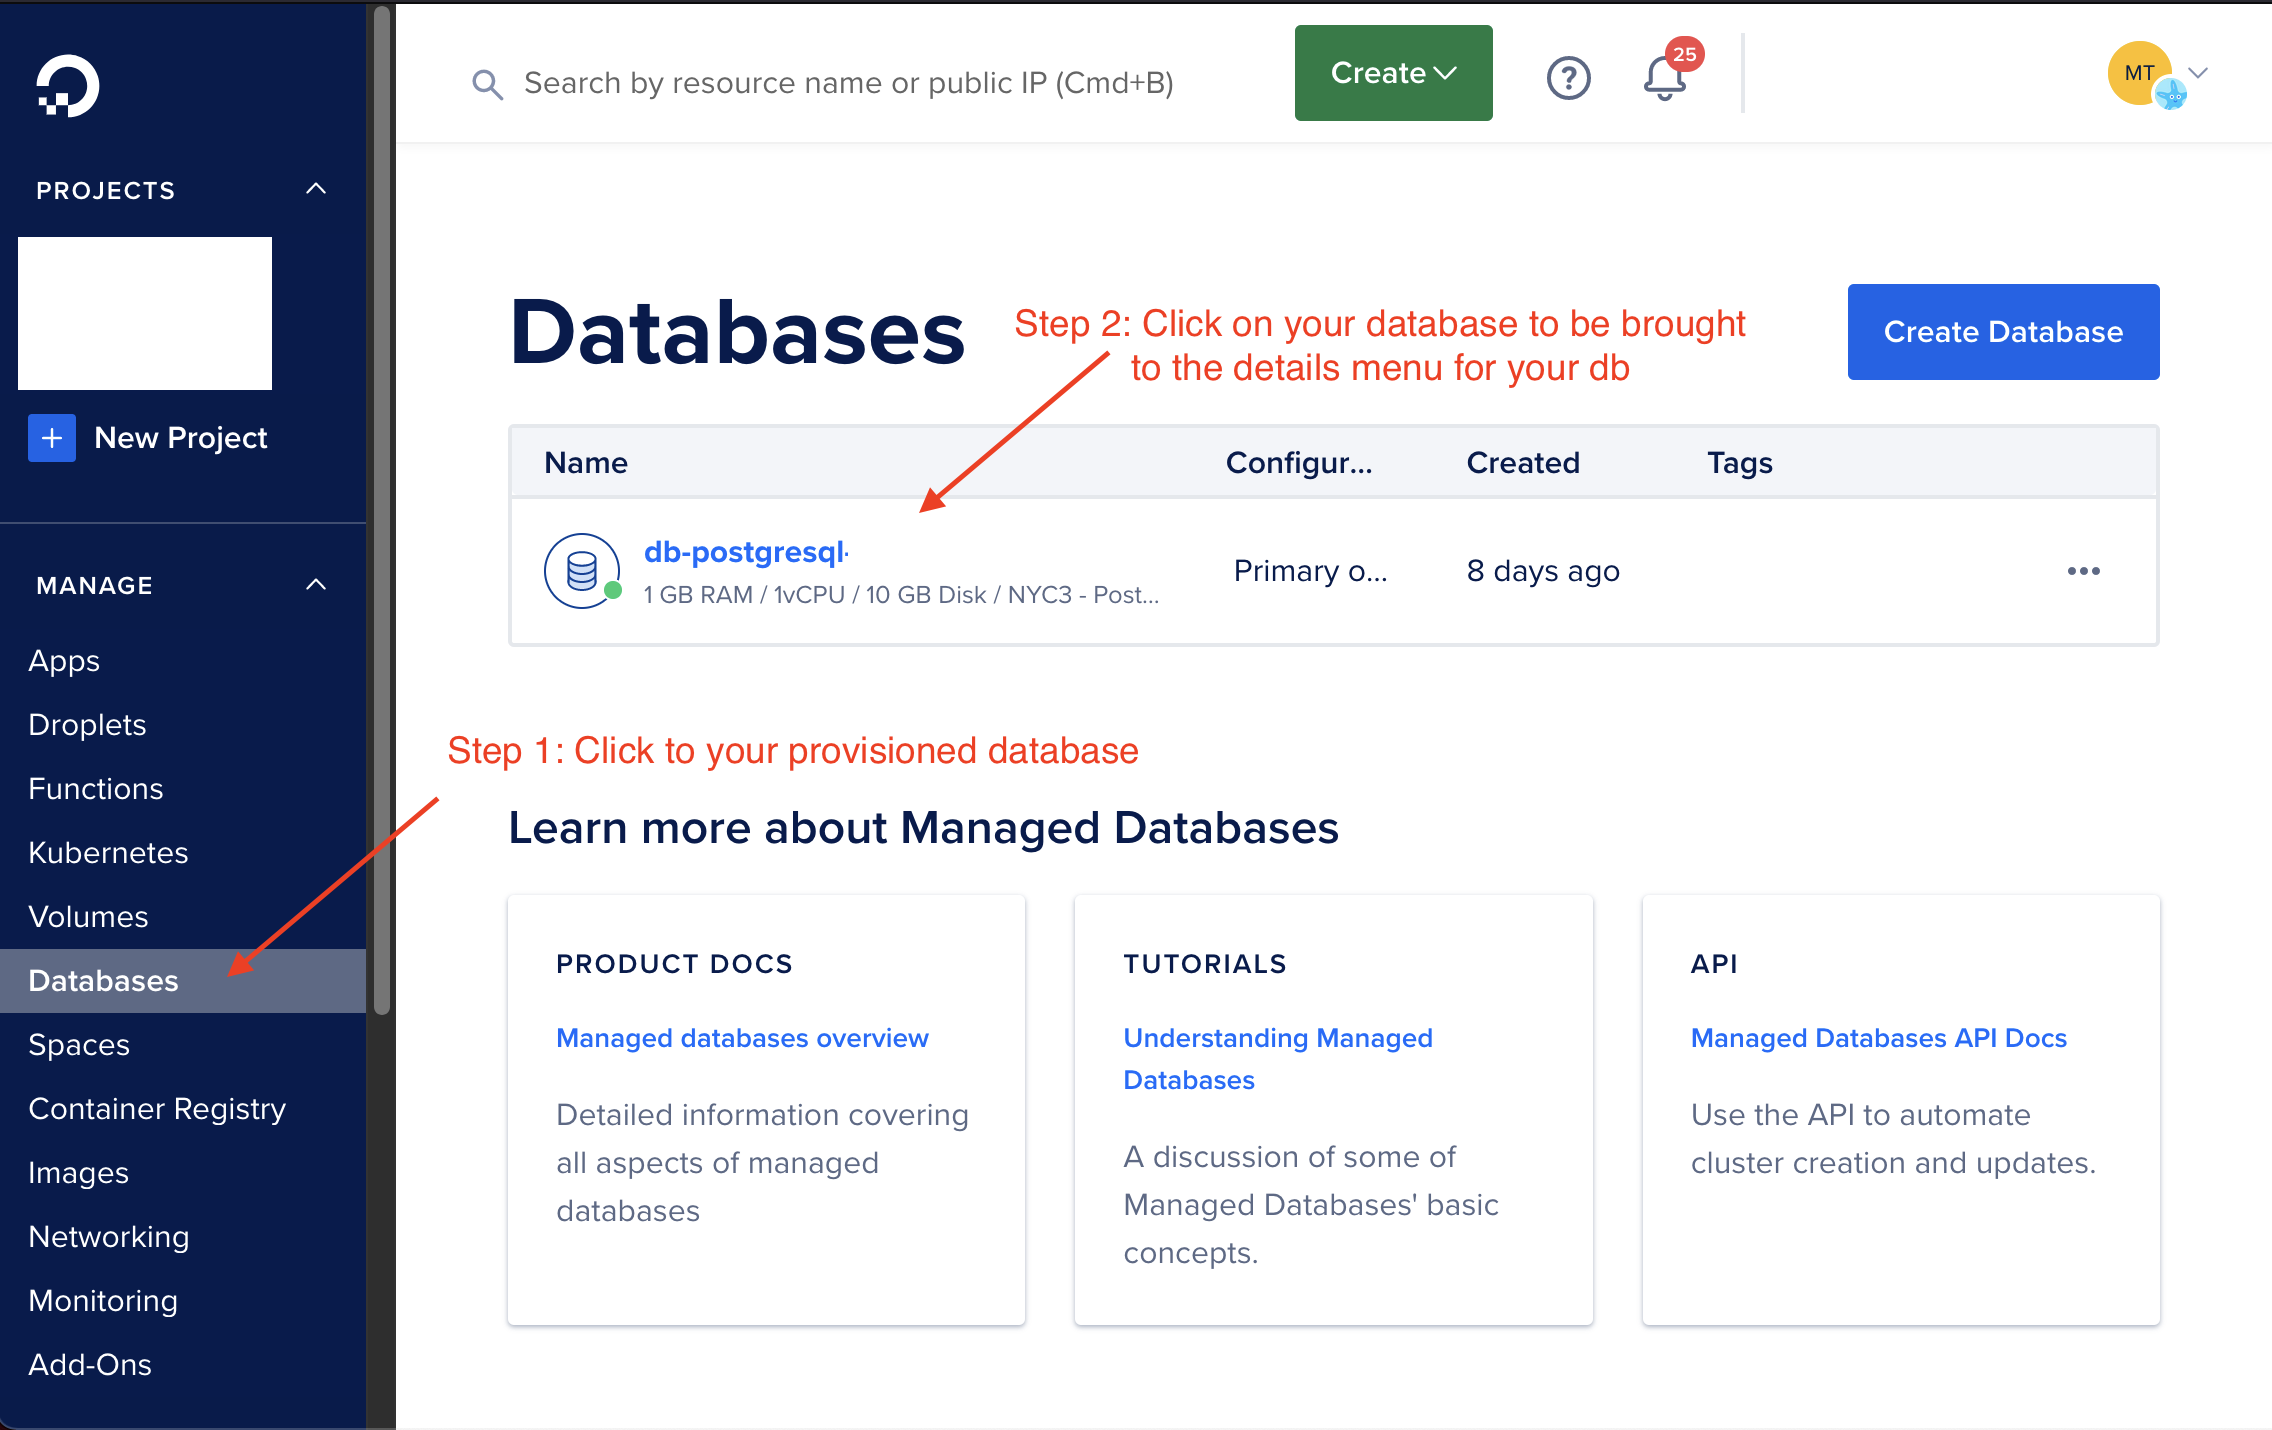Open Droplets in the sidebar
This screenshot has width=2272, height=1430.
87,725
